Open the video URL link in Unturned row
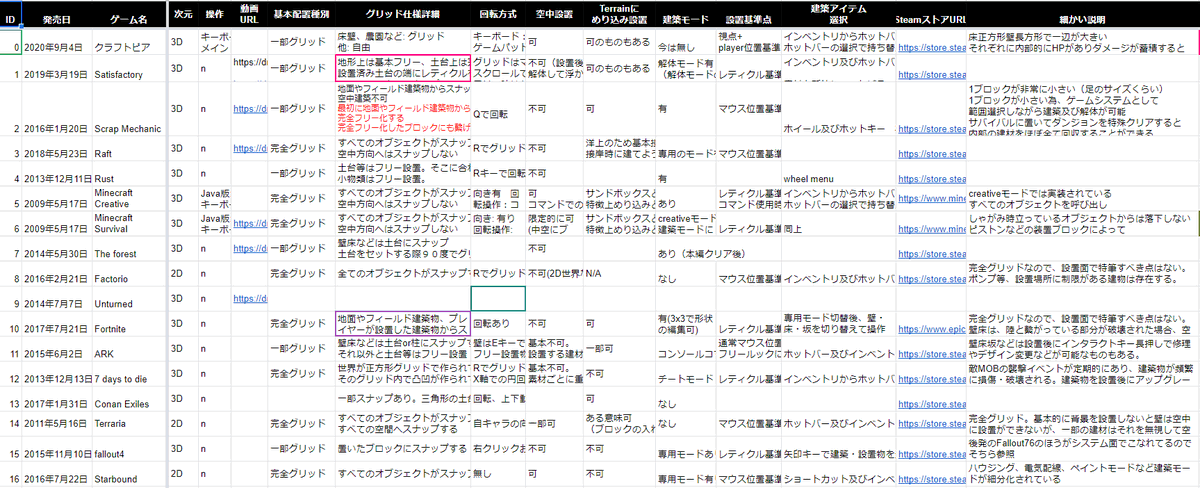 [x=248, y=298]
